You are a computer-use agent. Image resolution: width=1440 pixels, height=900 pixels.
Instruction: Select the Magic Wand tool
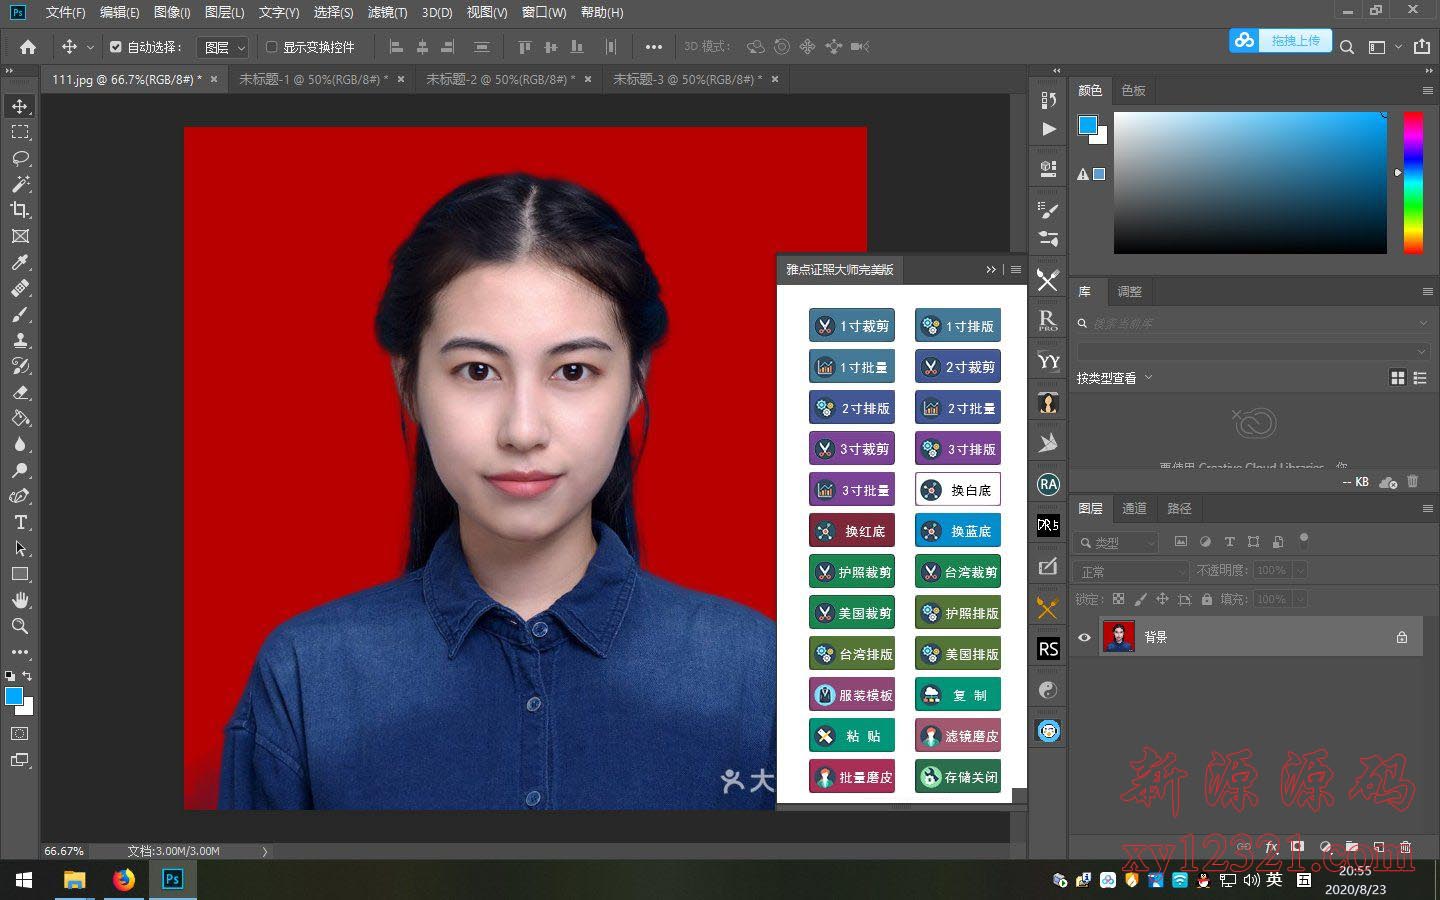click(20, 184)
